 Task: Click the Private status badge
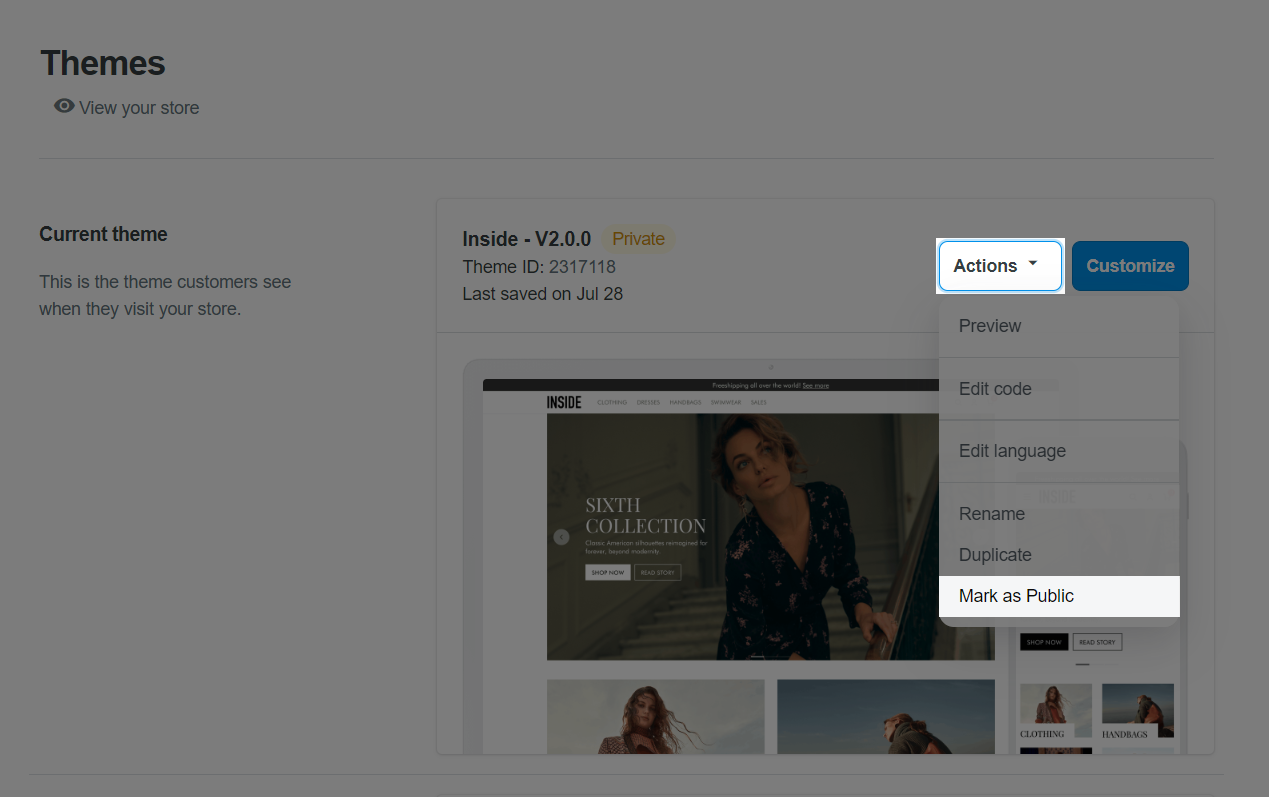(638, 239)
